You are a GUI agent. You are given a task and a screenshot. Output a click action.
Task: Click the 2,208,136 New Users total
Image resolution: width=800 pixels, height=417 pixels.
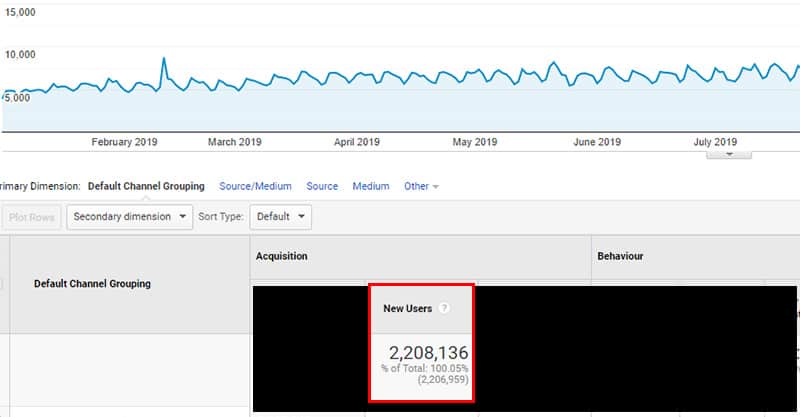pos(427,353)
